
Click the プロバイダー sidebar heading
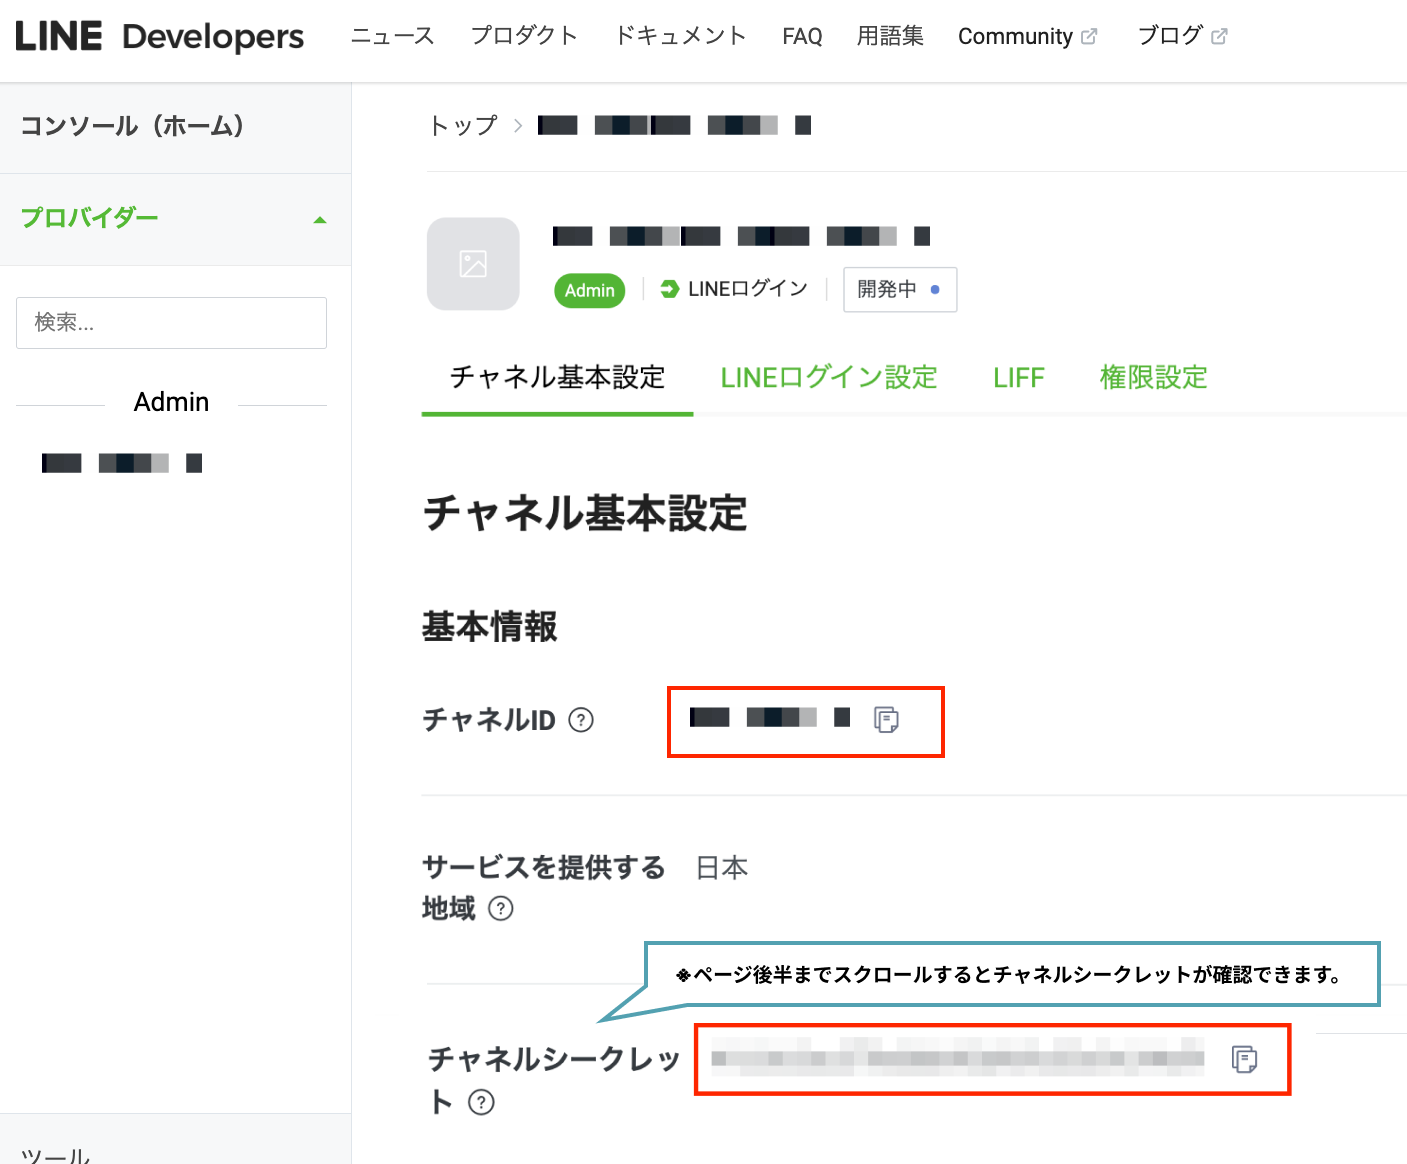tap(90, 218)
